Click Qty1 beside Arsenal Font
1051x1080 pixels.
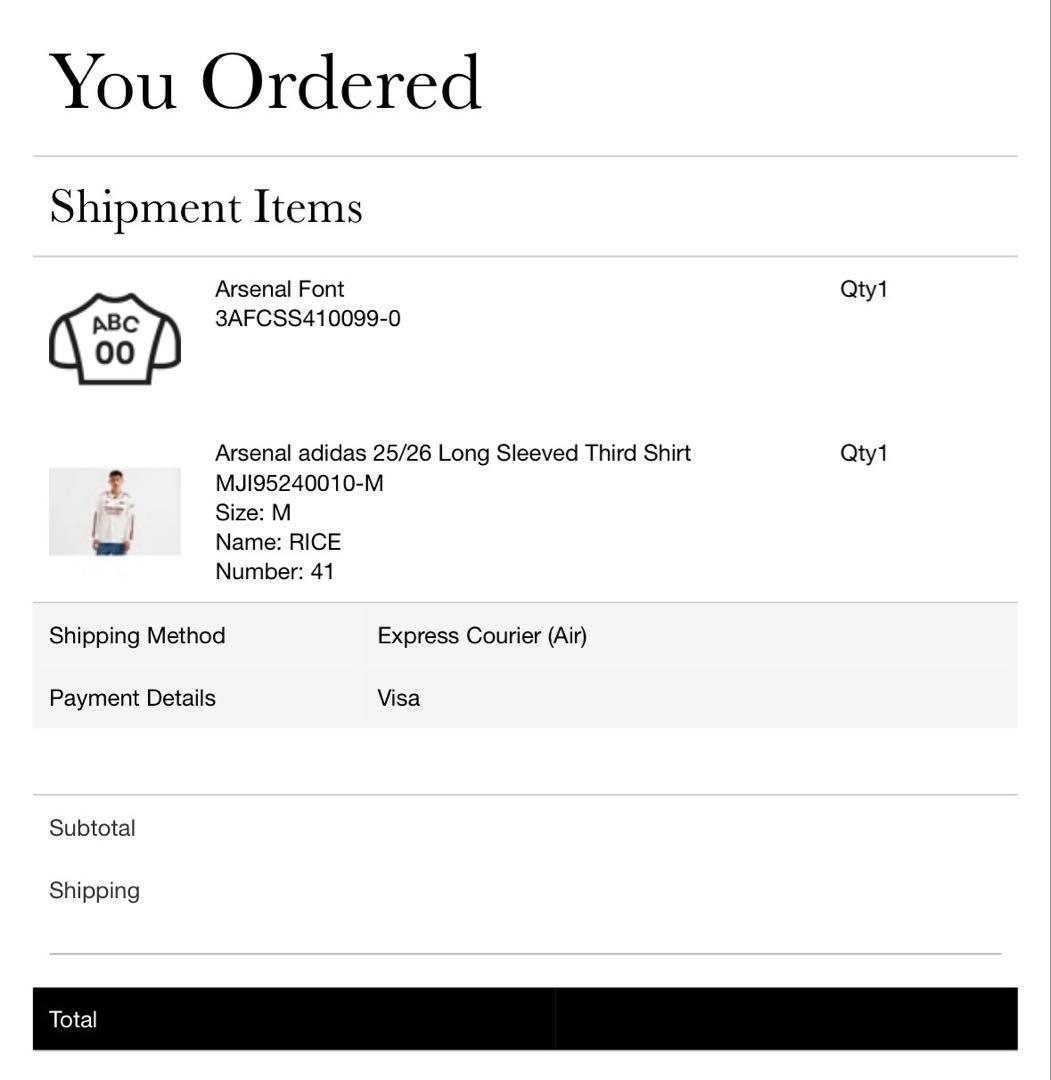pyautogui.click(x=864, y=289)
